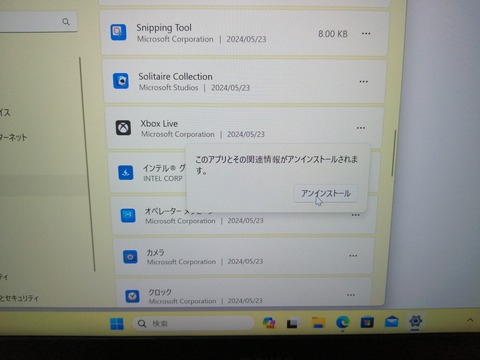The image size is (480, 360).
Task: Open more options for Solitaire Collection
Action: coord(363,82)
